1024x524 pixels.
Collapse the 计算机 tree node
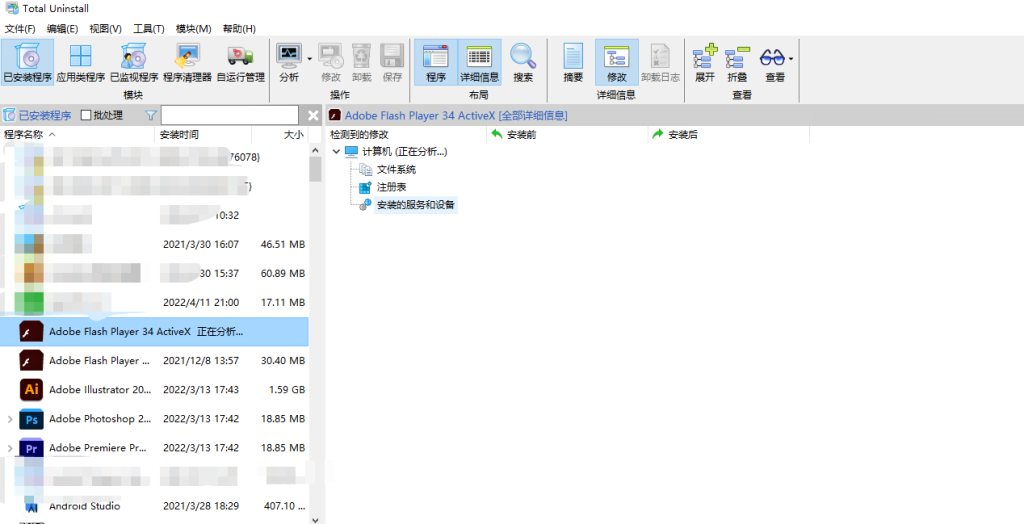[x=336, y=152]
